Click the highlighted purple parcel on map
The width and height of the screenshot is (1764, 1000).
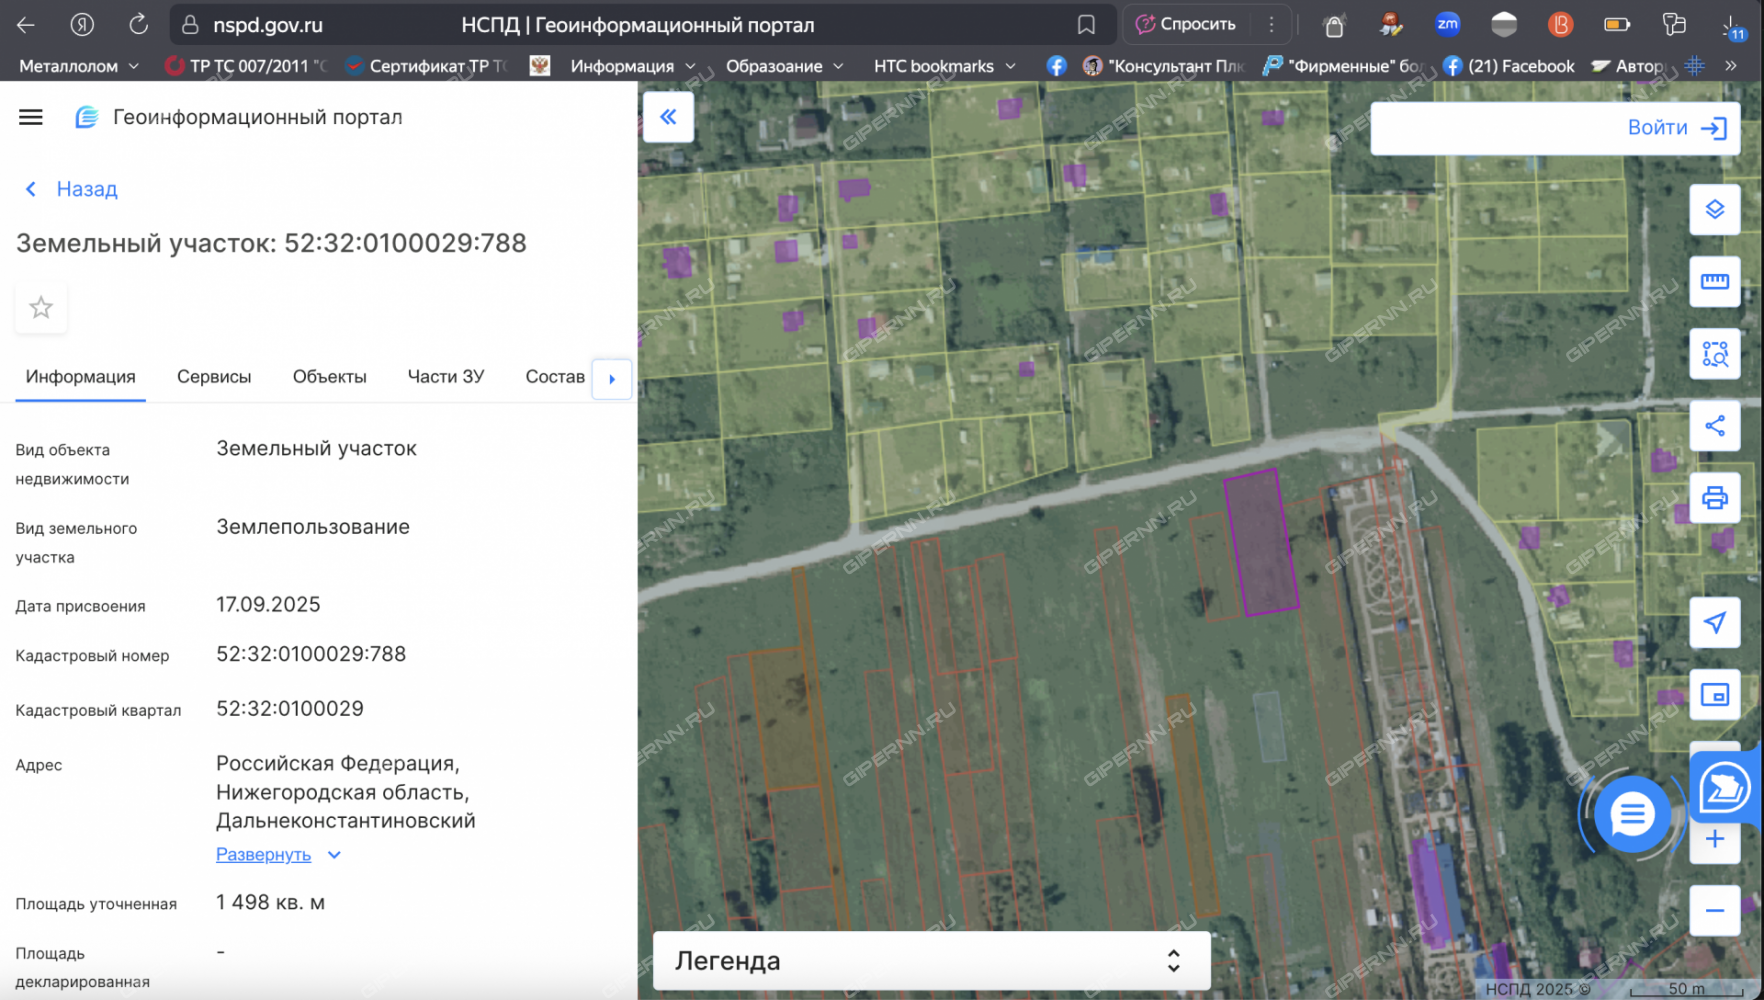click(1260, 542)
